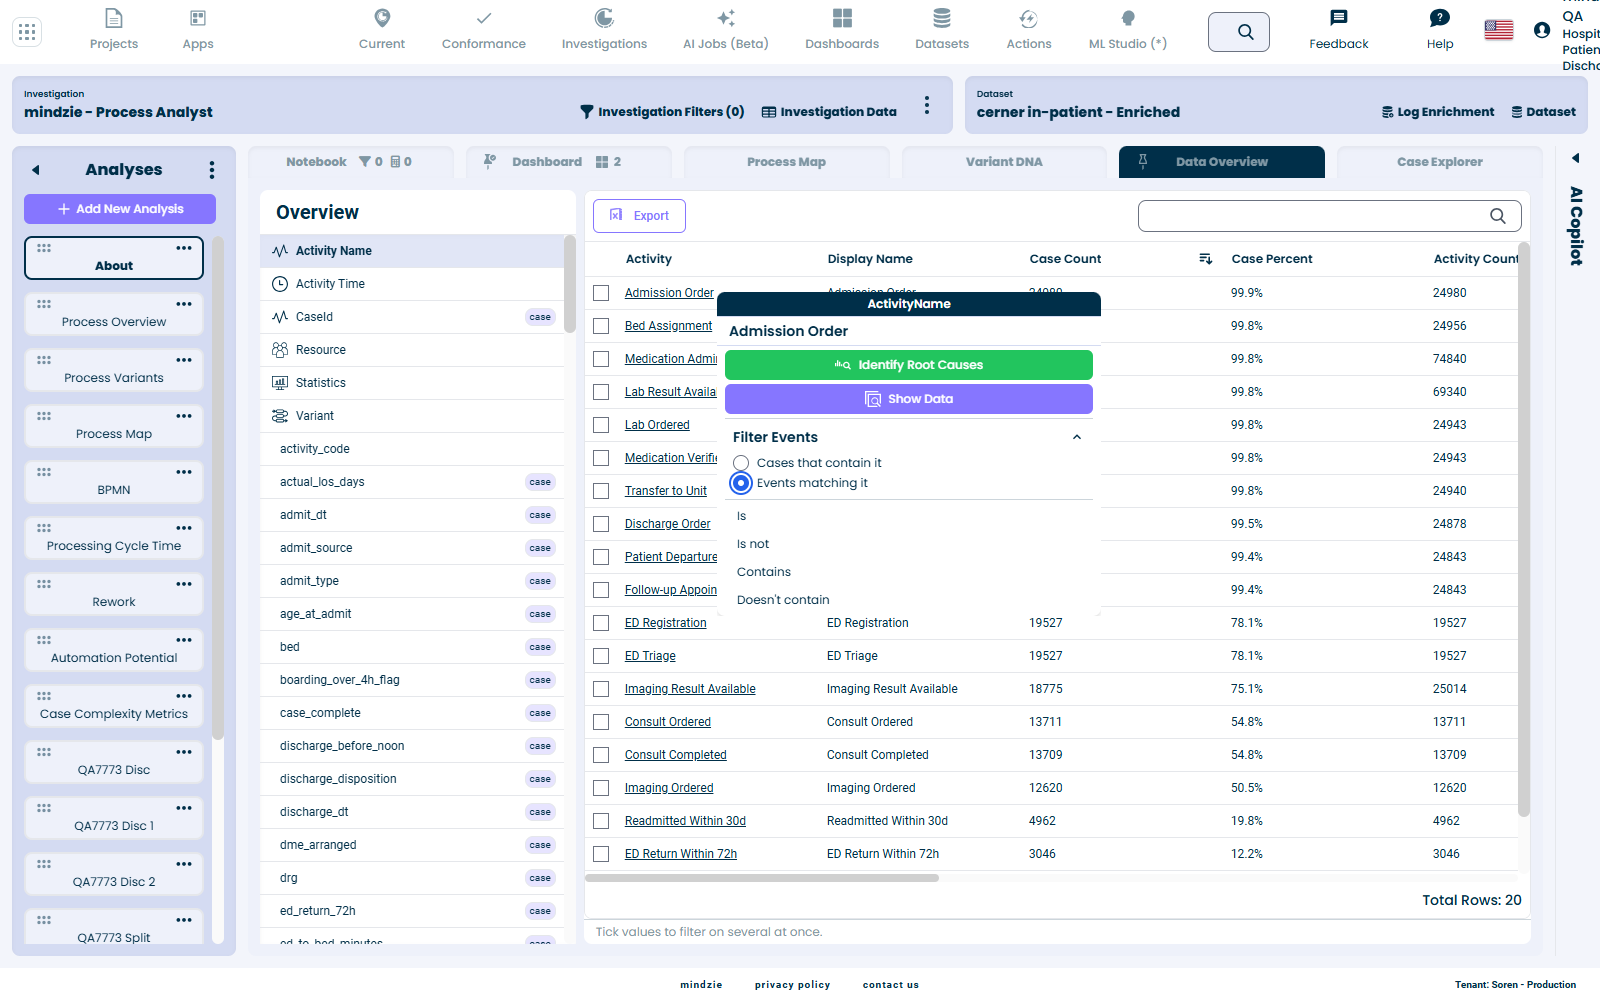This screenshot has width=1600, height=1000.
Task: Tick the ED Triage row checkbox
Action: 601,656
